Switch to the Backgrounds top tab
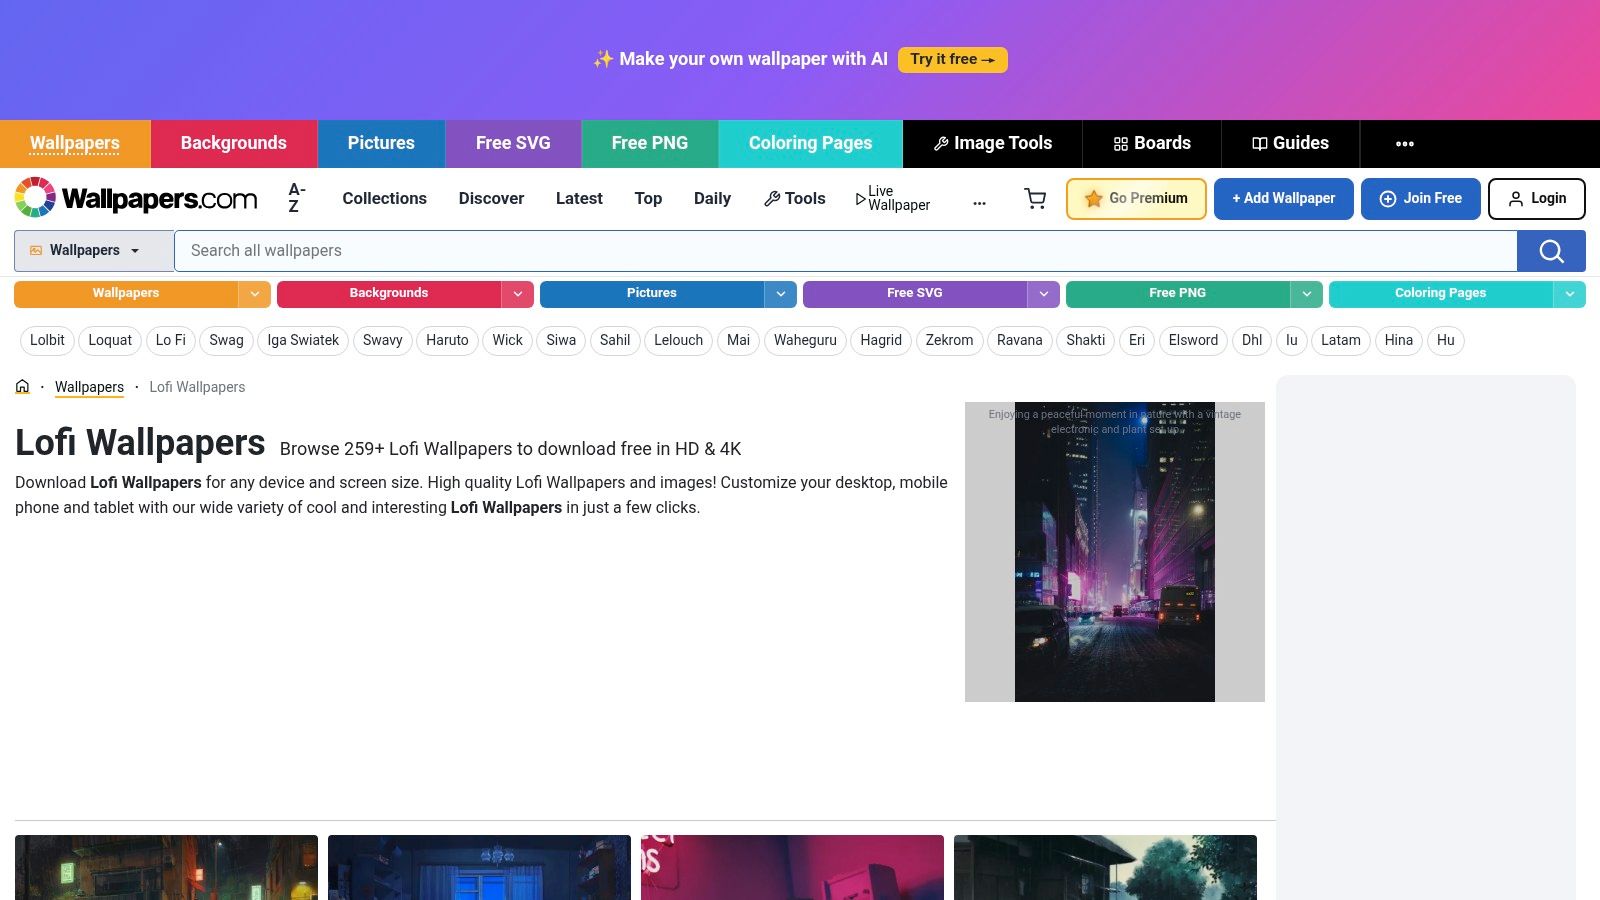This screenshot has height=900, width=1600. (x=234, y=143)
